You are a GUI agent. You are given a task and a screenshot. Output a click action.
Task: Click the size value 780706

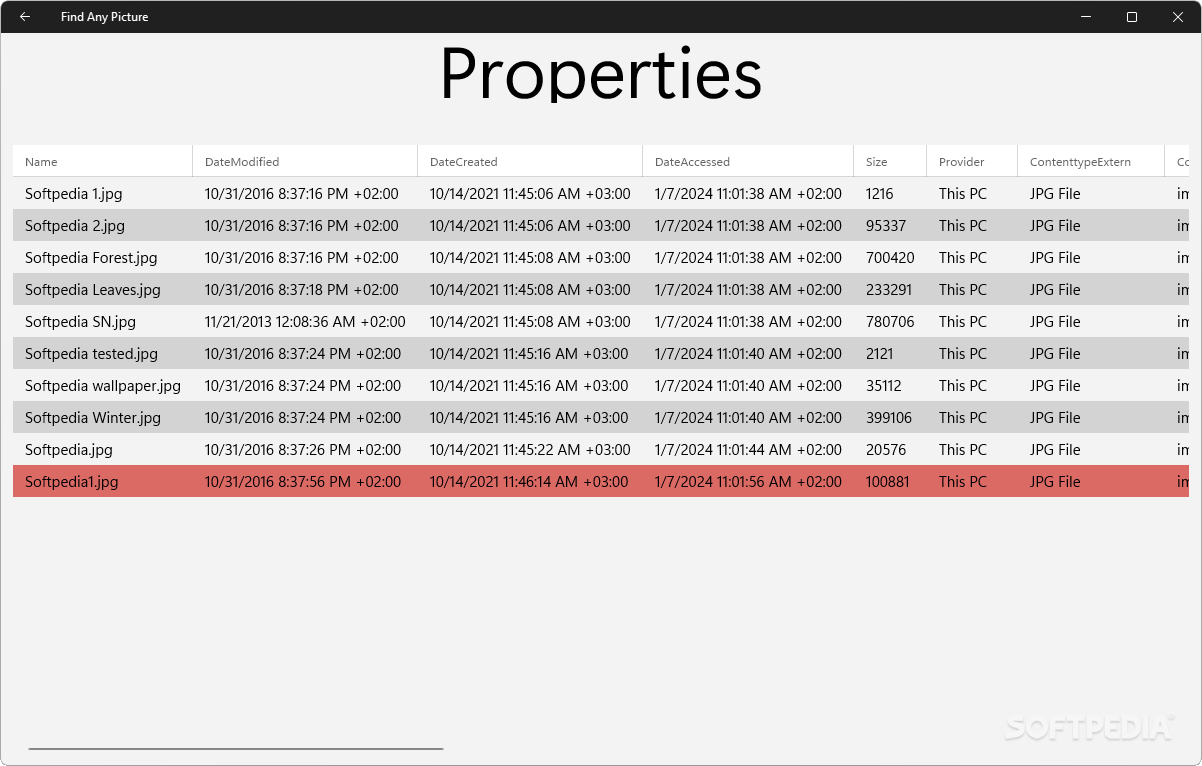[x=890, y=322]
